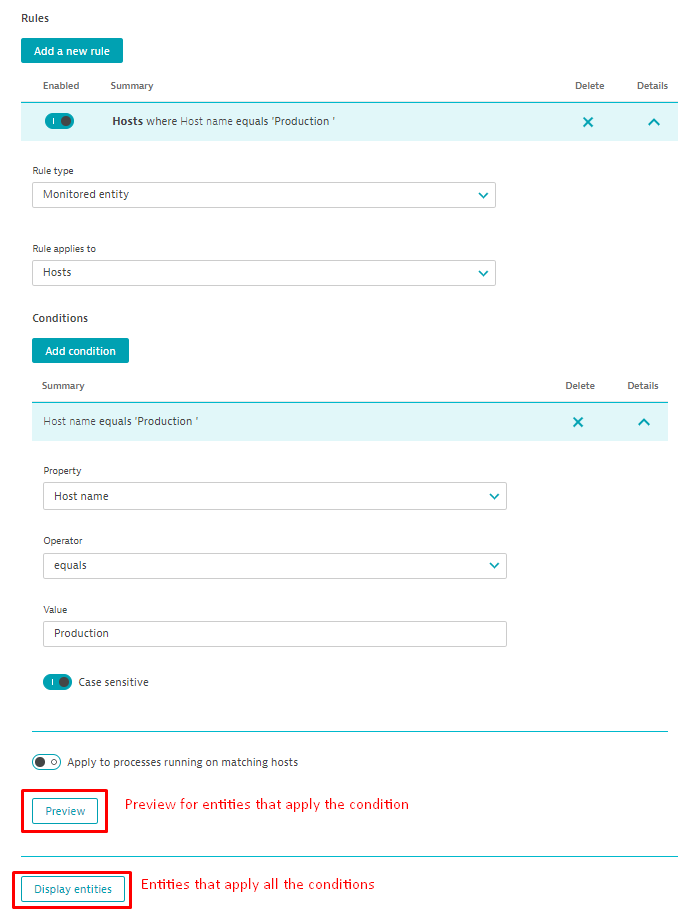The height and width of the screenshot is (923, 698).
Task: Click the chevron arrow in Rule type dropdown
Action: tap(484, 195)
